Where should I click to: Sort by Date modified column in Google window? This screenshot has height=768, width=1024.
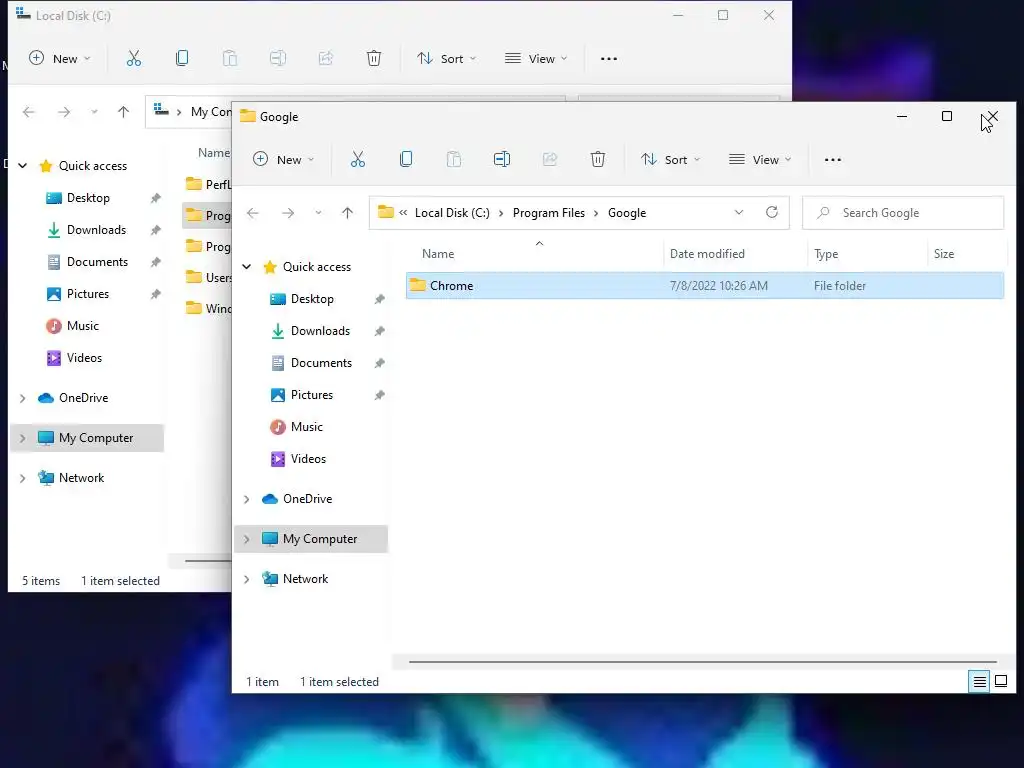tap(707, 254)
